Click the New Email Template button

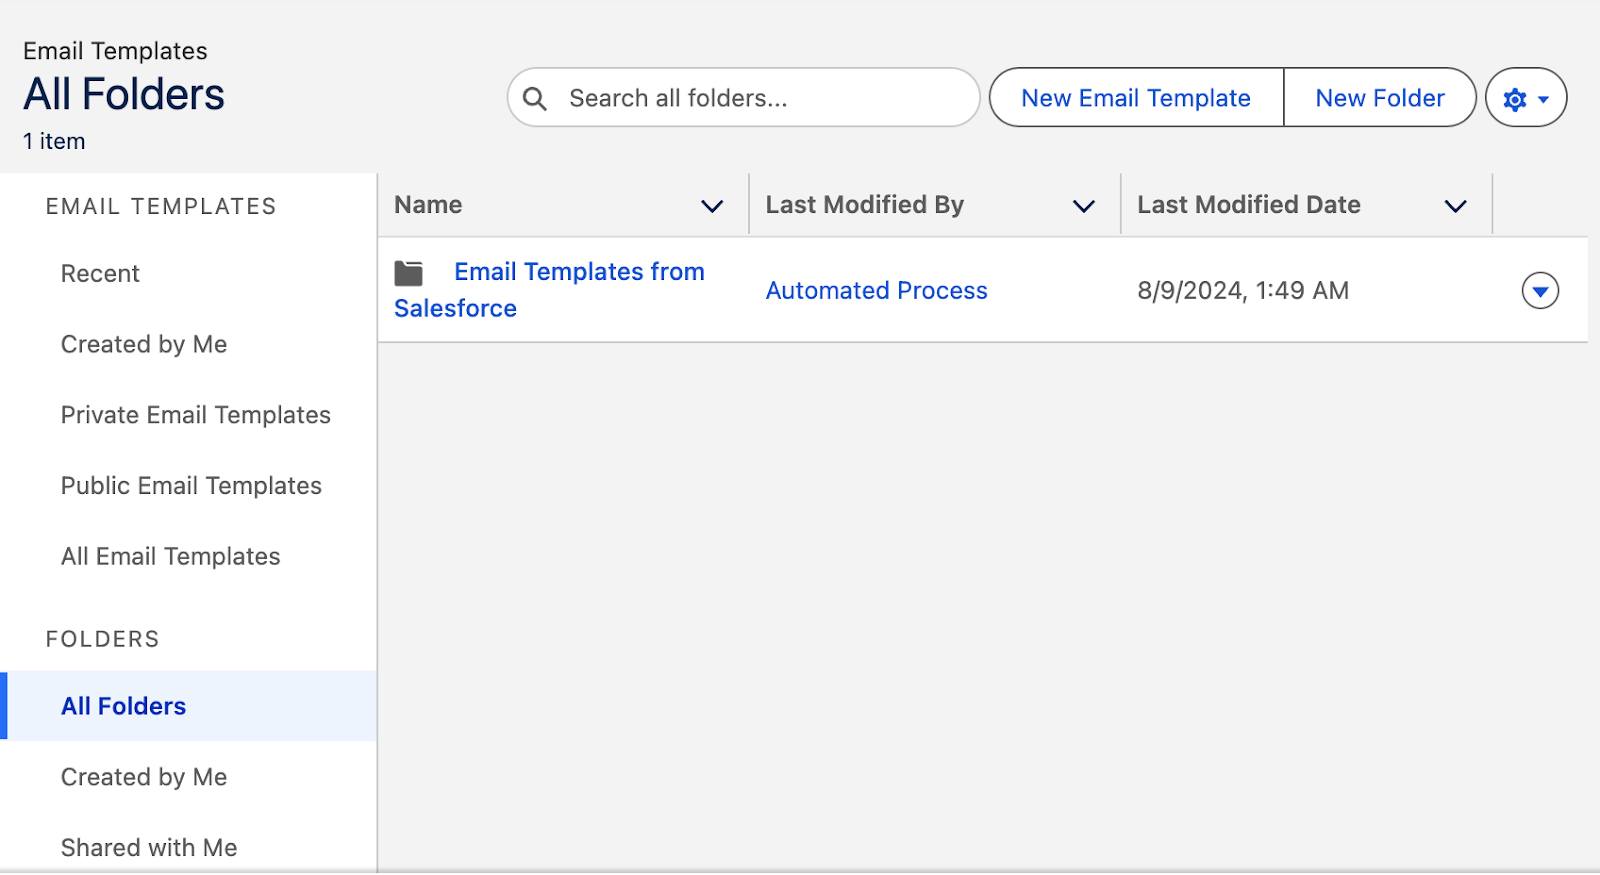pos(1135,97)
